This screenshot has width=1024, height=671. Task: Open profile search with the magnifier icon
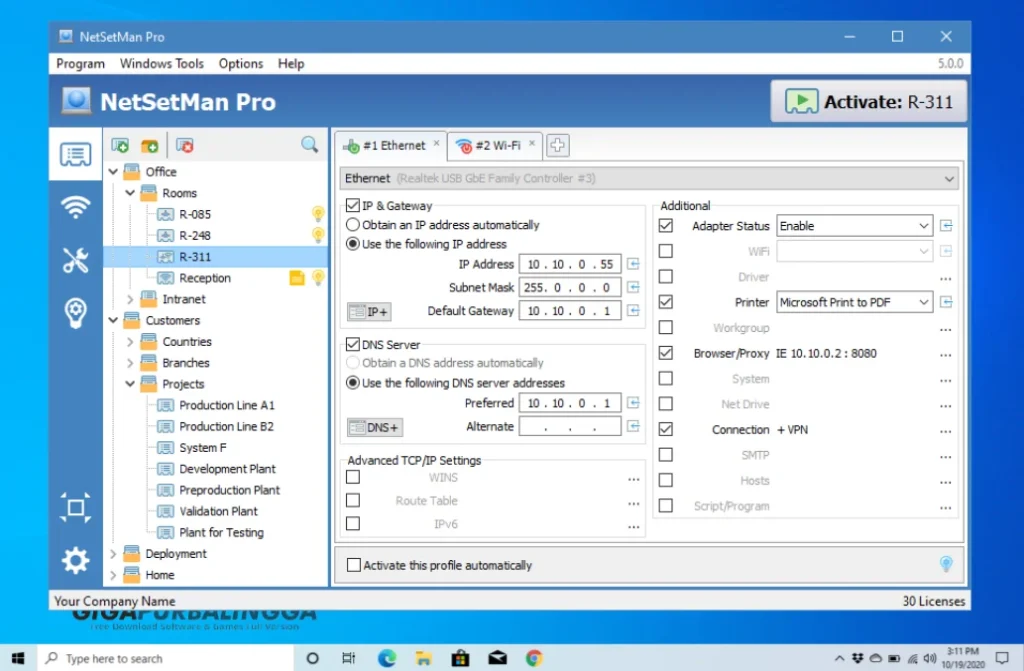coord(309,145)
